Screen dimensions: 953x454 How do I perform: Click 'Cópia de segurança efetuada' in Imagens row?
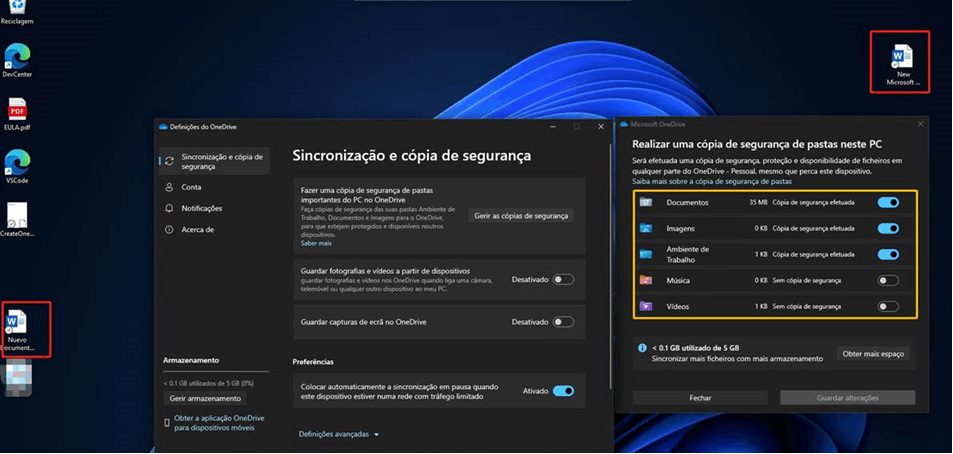[x=813, y=229]
